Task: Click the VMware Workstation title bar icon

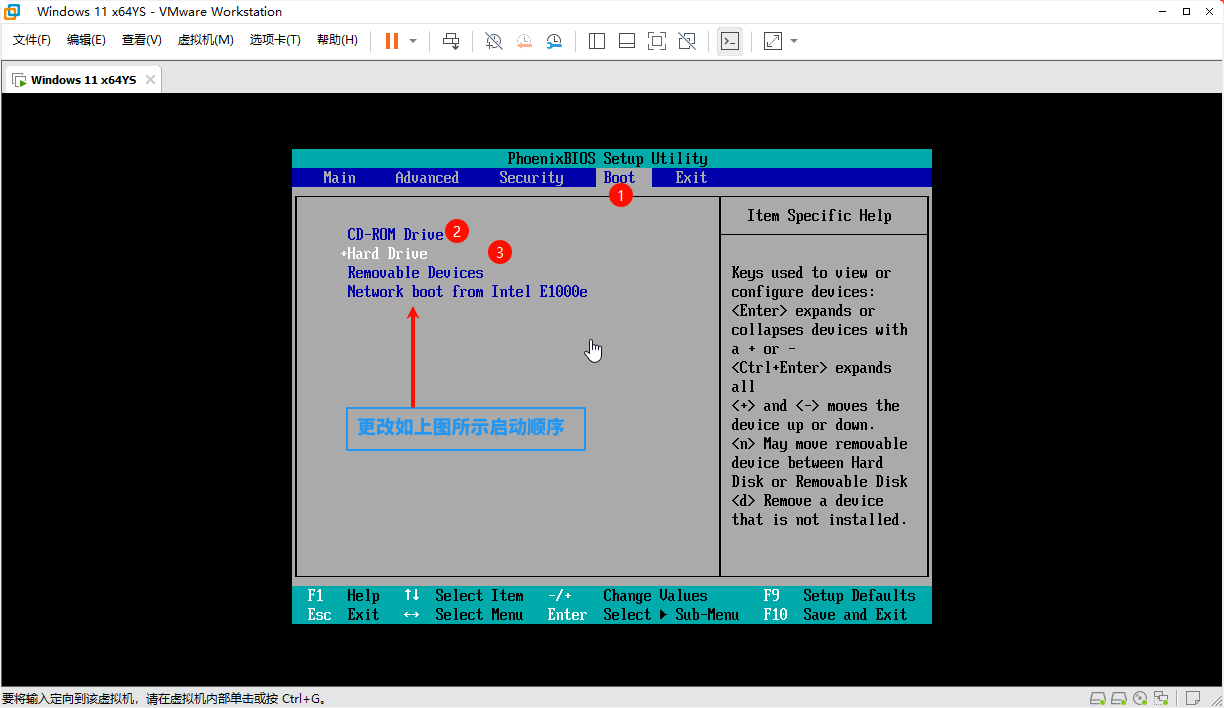Action: [x=13, y=12]
